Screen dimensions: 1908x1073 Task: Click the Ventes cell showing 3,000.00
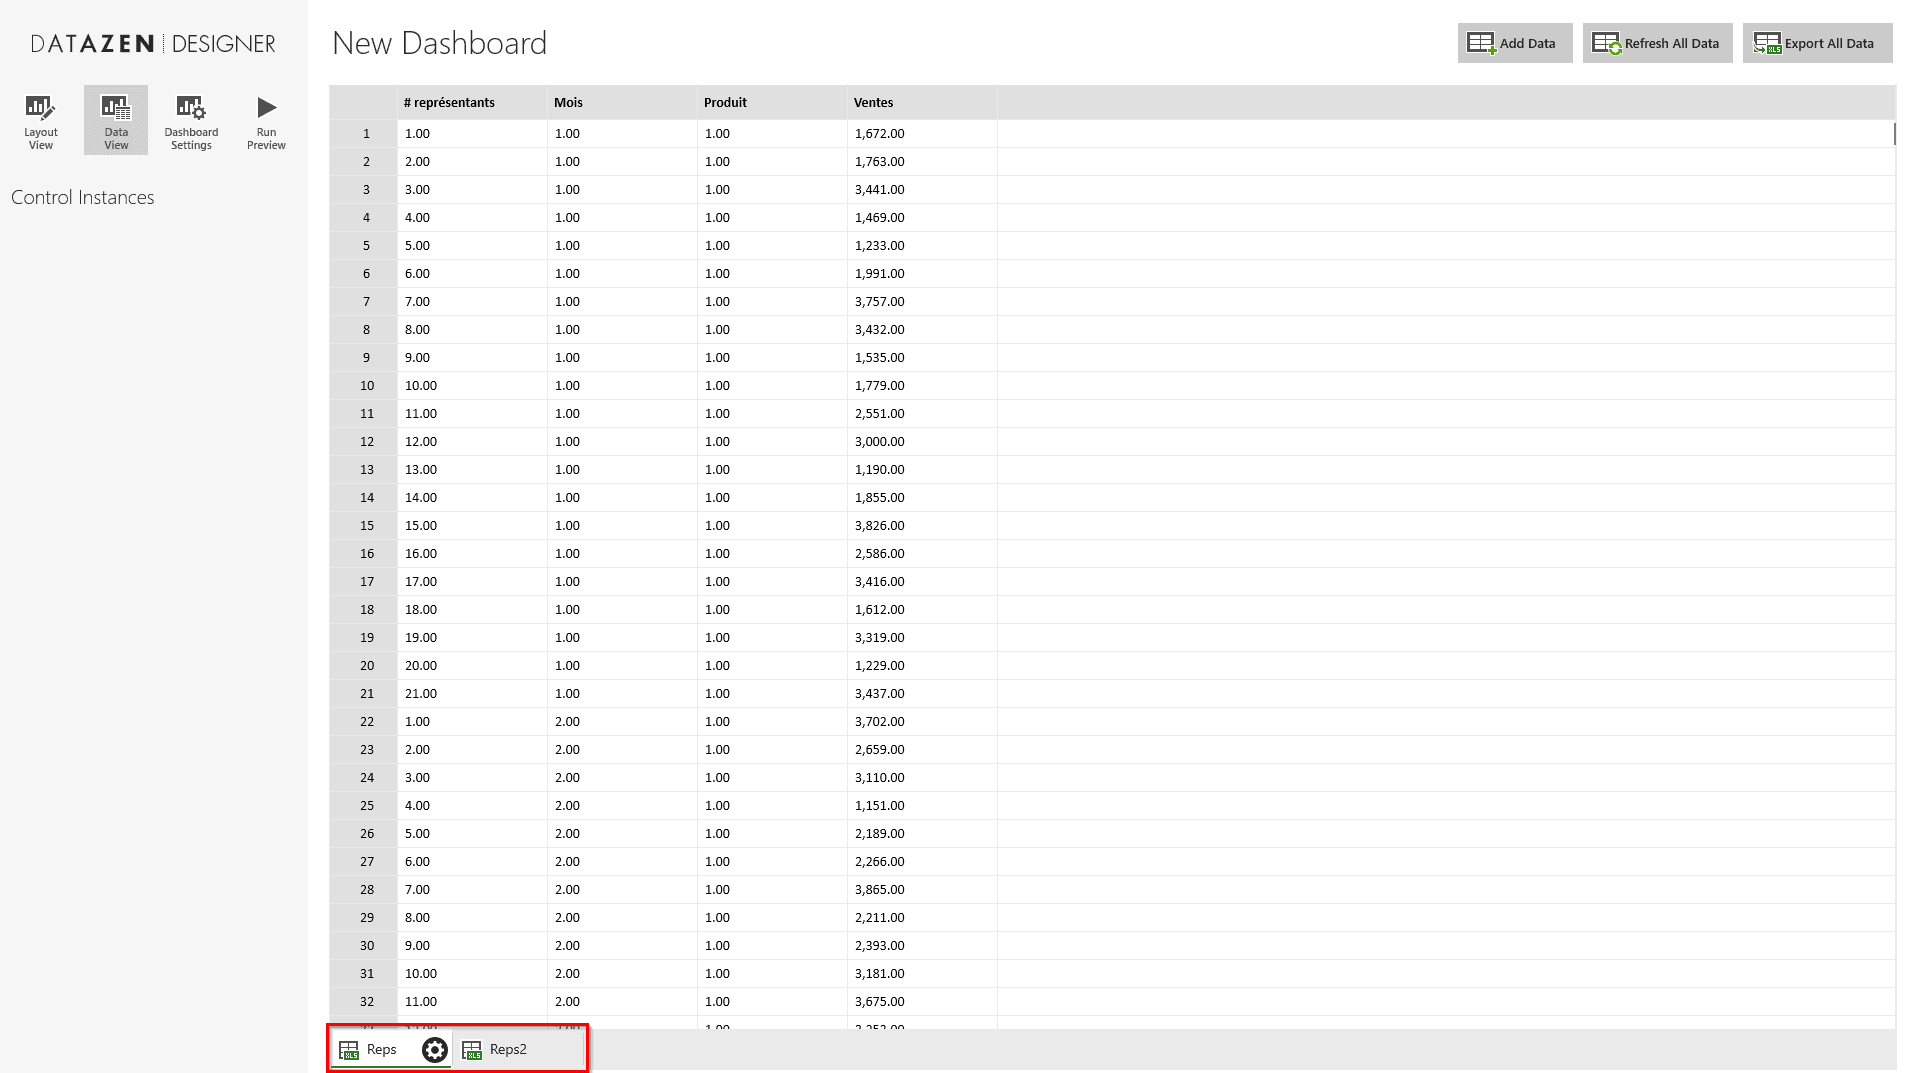[x=879, y=441]
